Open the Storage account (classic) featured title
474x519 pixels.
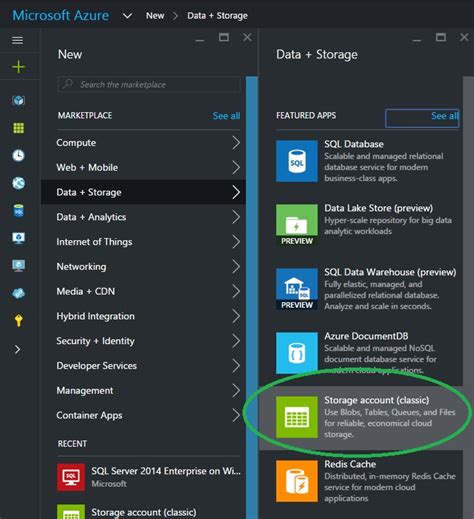[377, 400]
